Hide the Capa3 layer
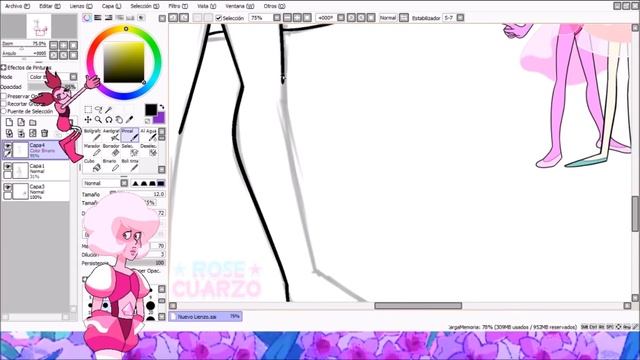 pos(7,187)
